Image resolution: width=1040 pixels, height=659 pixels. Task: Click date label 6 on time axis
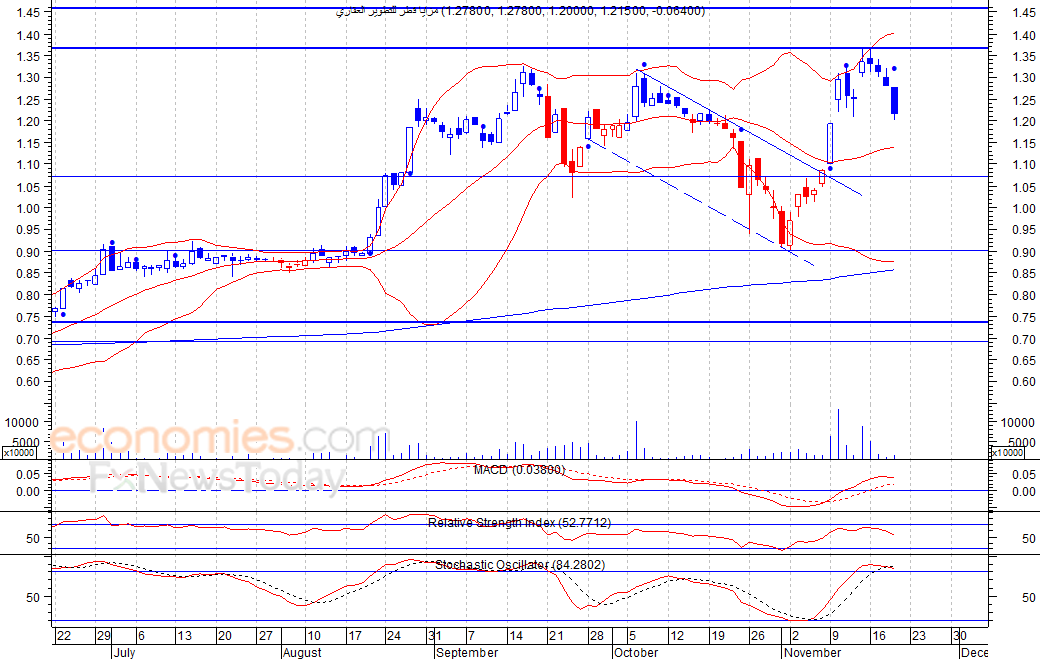141,636
